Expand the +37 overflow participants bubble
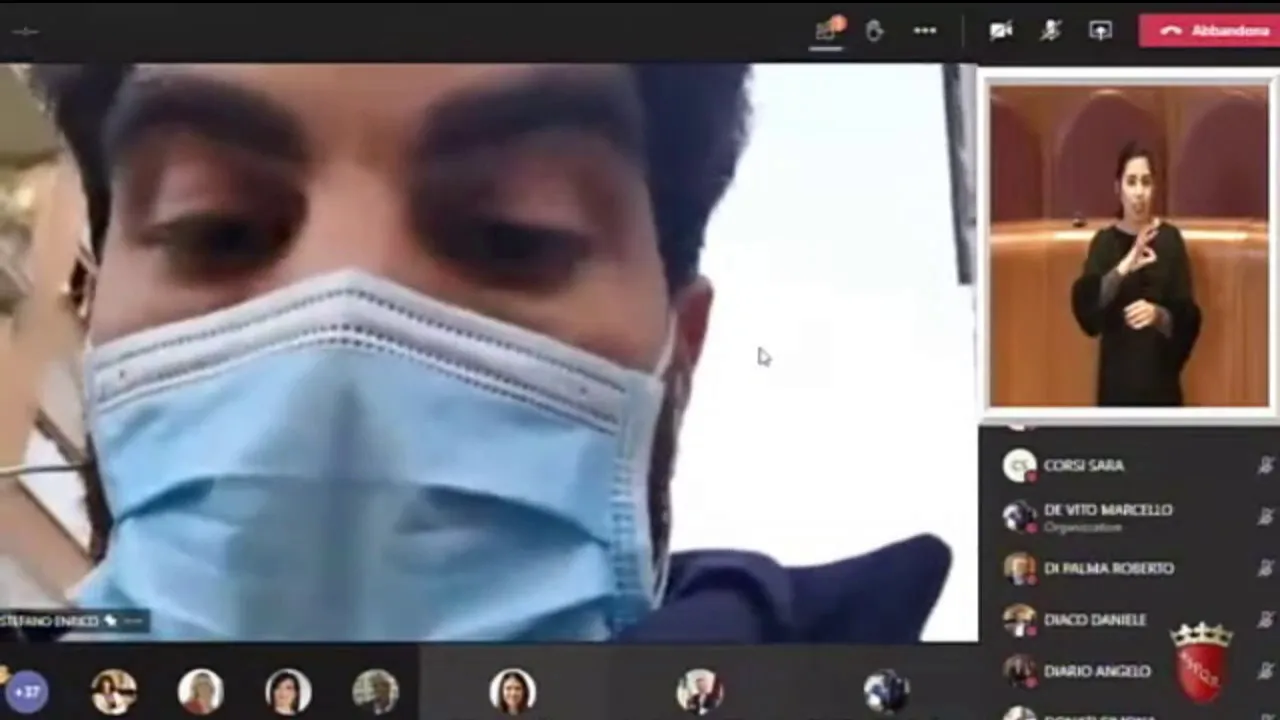Viewport: 1280px width, 720px height. tap(27, 691)
